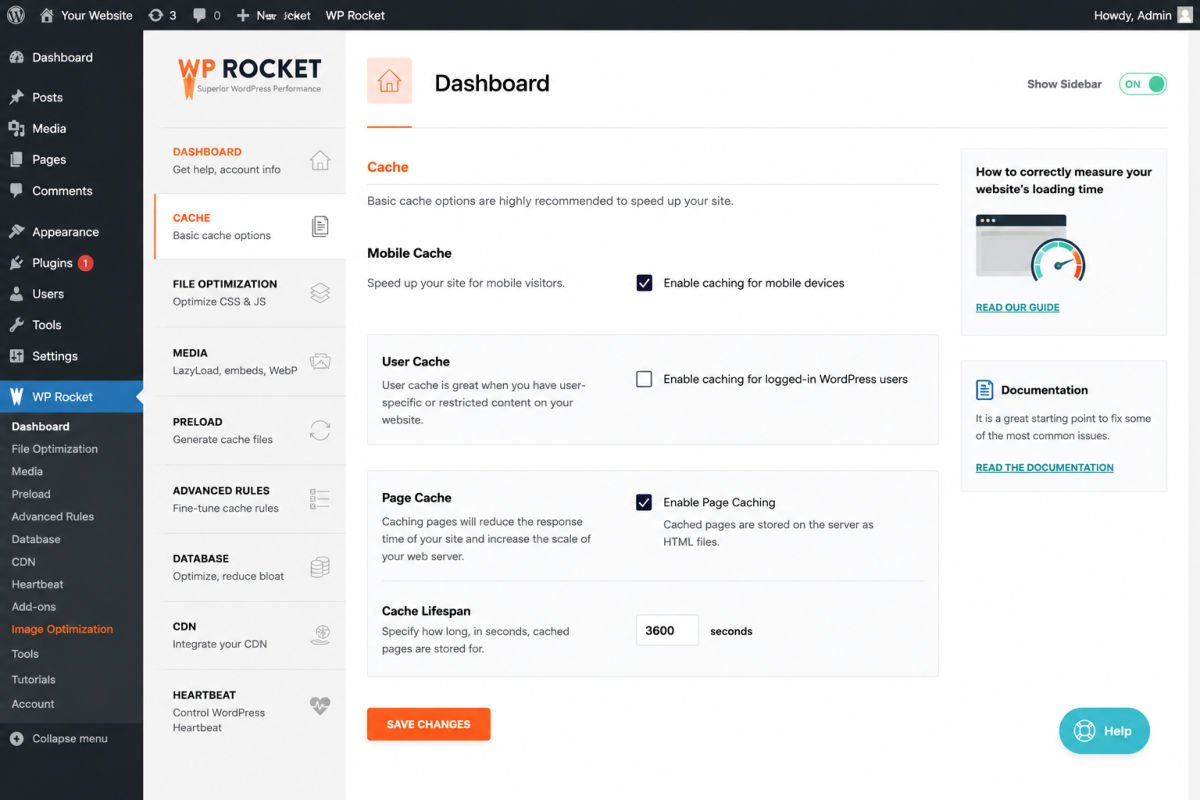The height and width of the screenshot is (800, 1200).
Task: Click the "User Cache" heading
Action: 416,361
